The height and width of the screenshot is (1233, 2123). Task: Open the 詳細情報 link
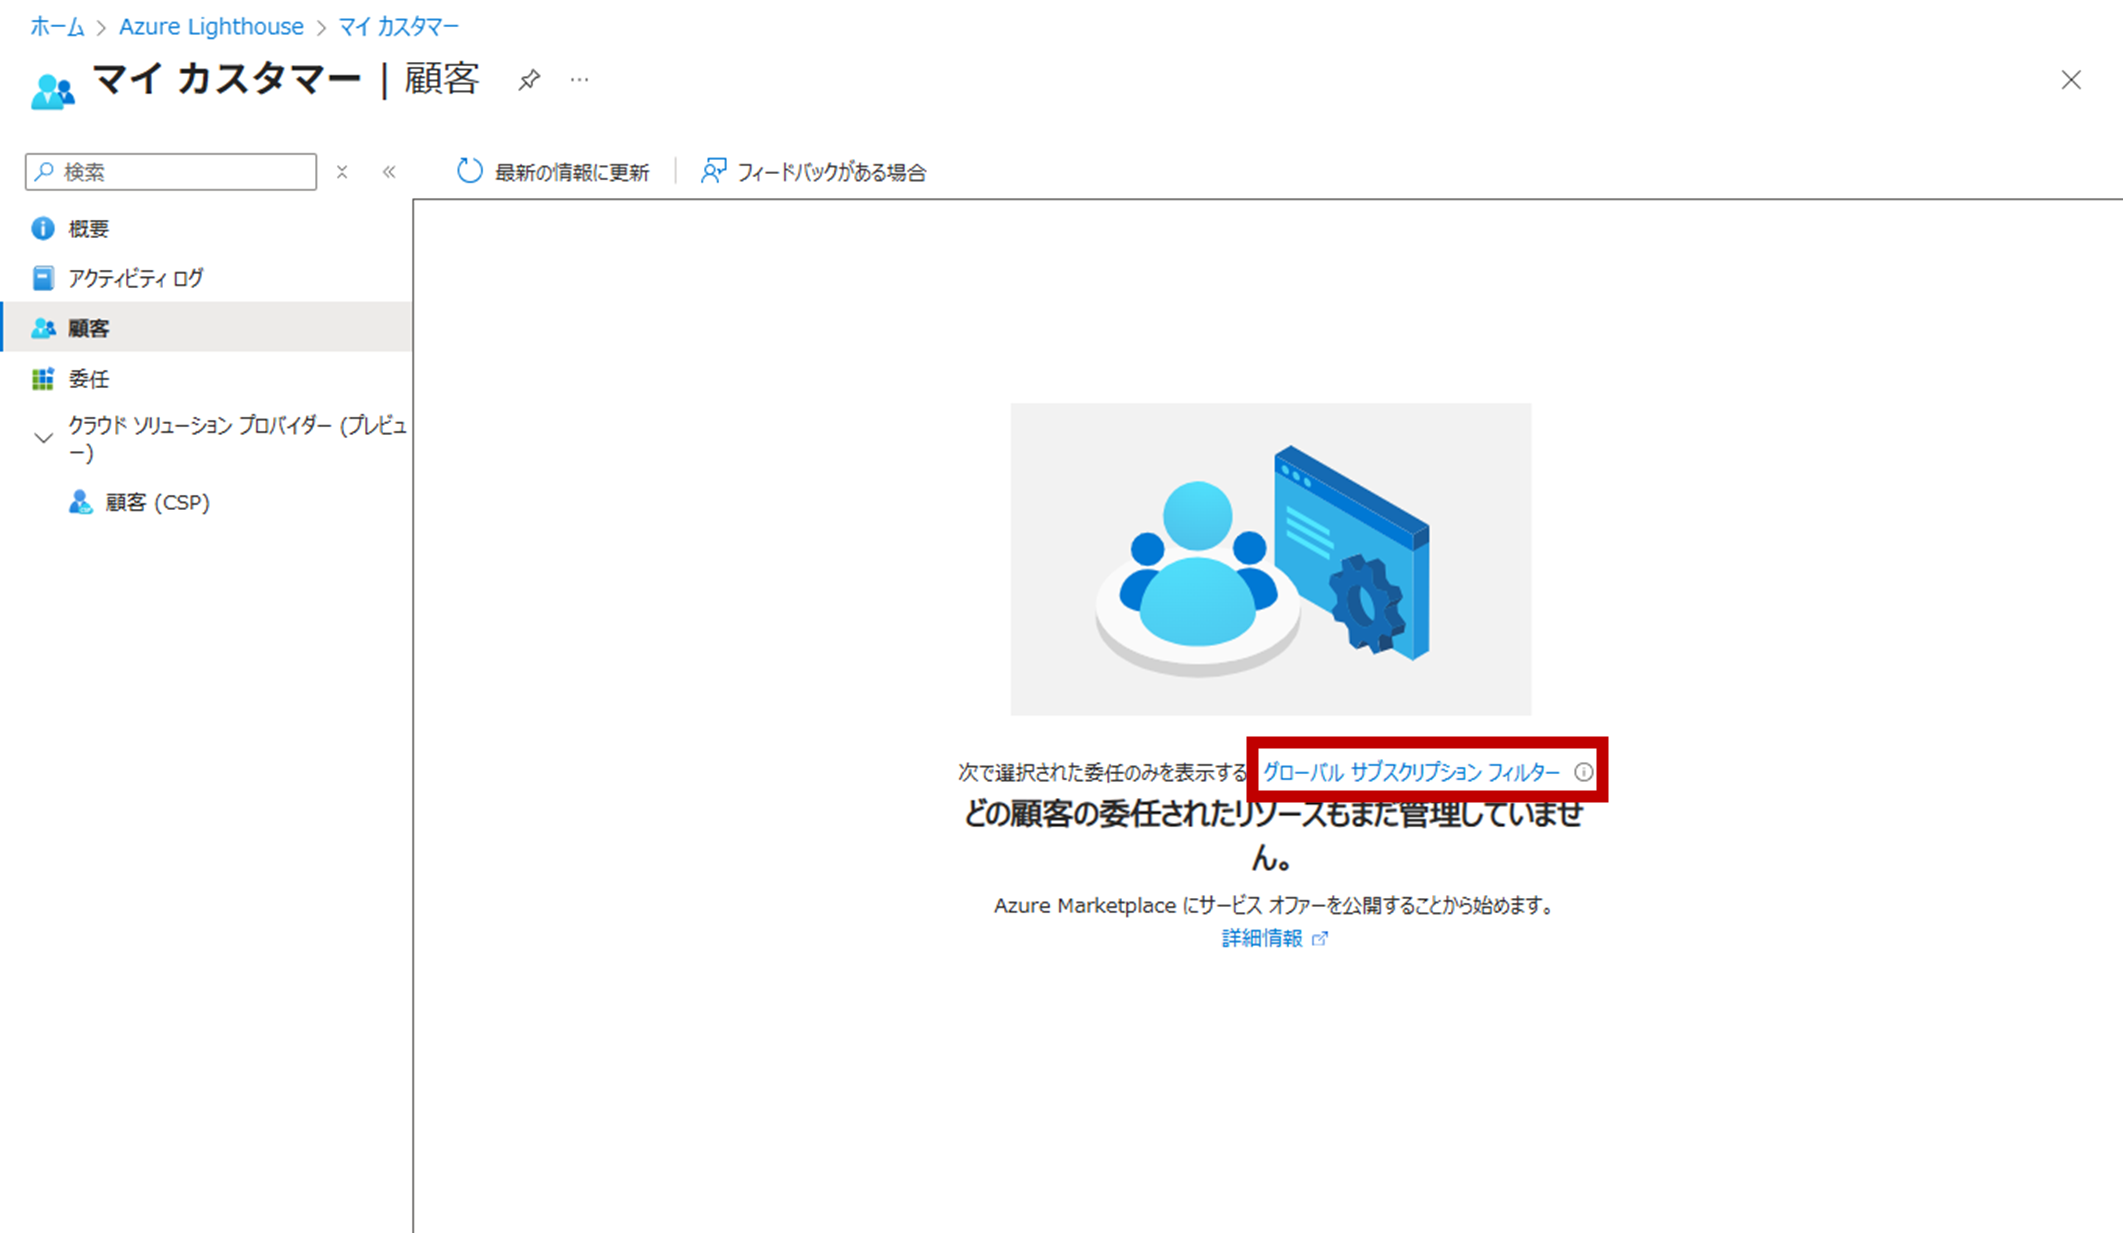coord(1263,938)
